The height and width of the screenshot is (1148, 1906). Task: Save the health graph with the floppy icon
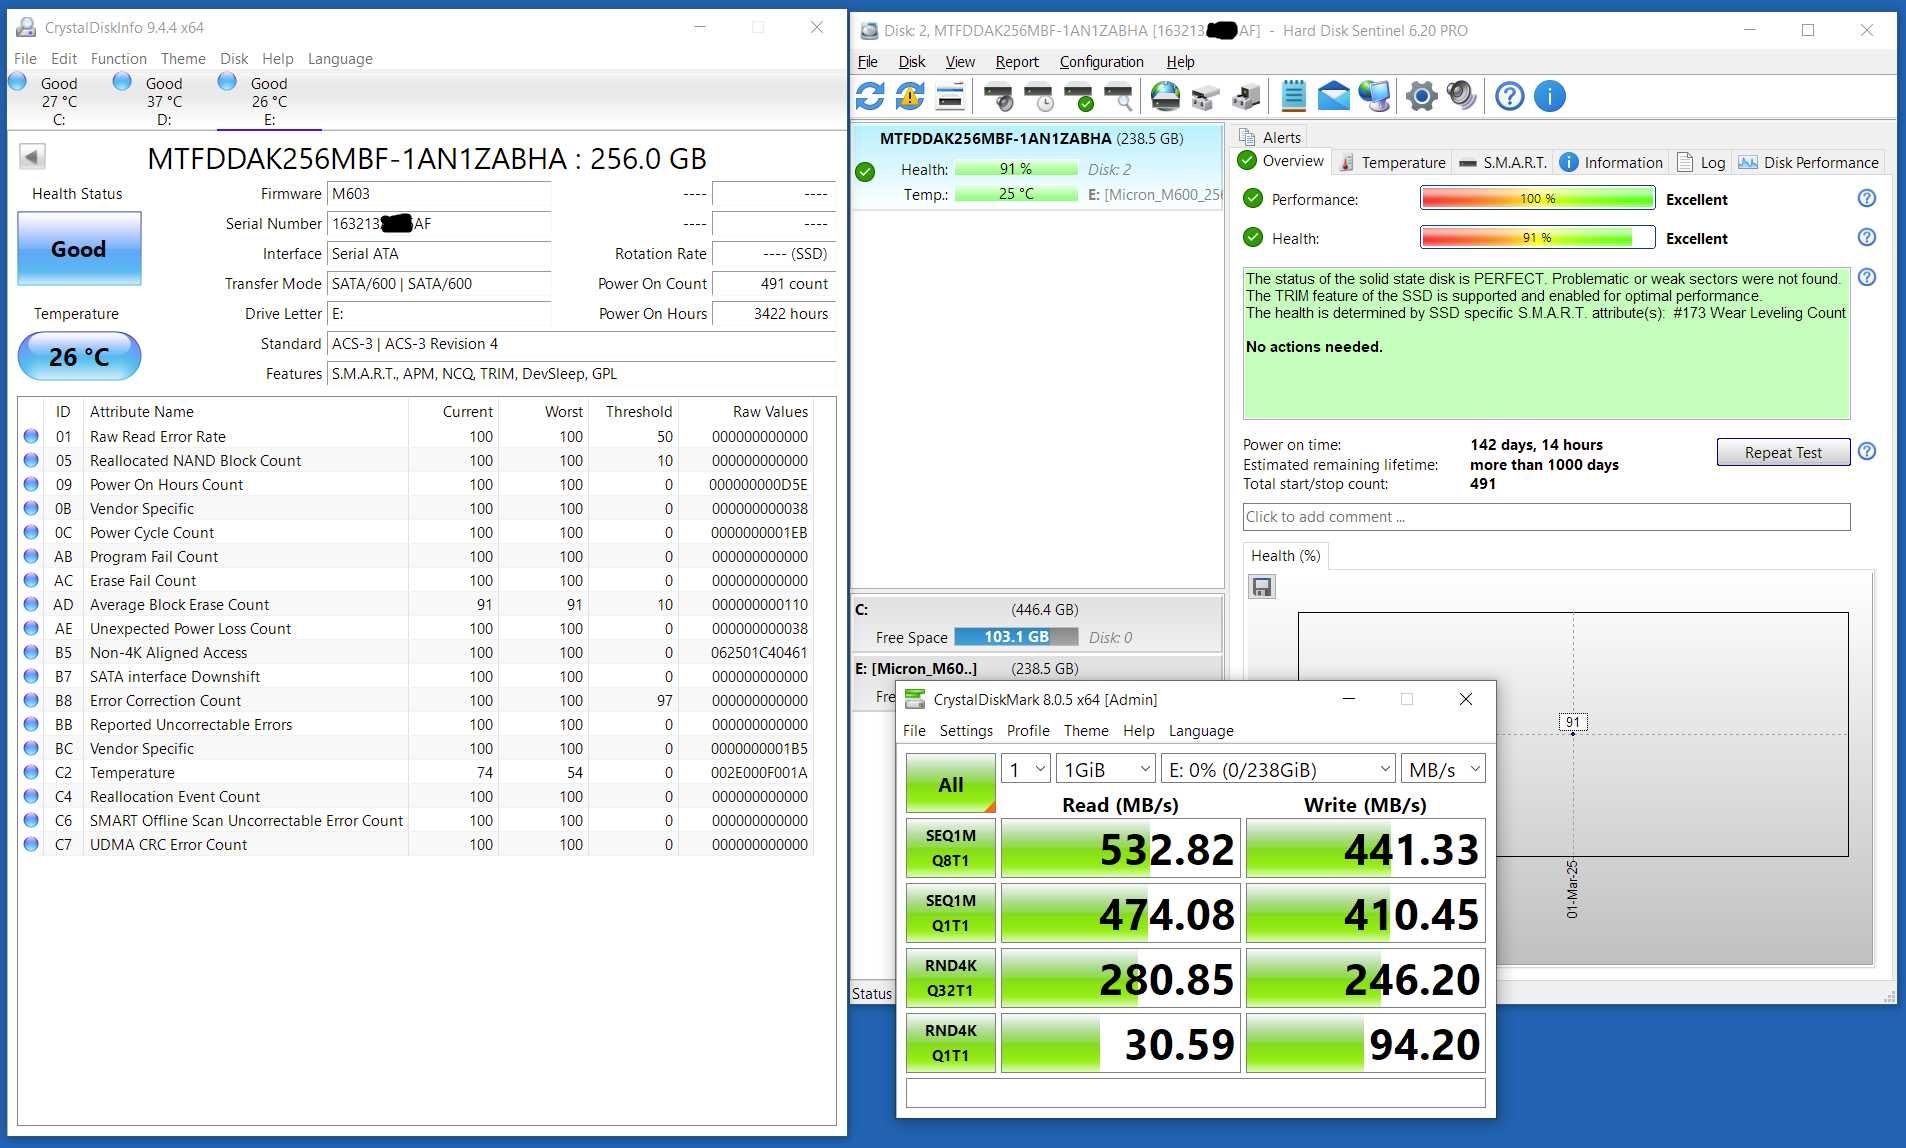coord(1262,586)
